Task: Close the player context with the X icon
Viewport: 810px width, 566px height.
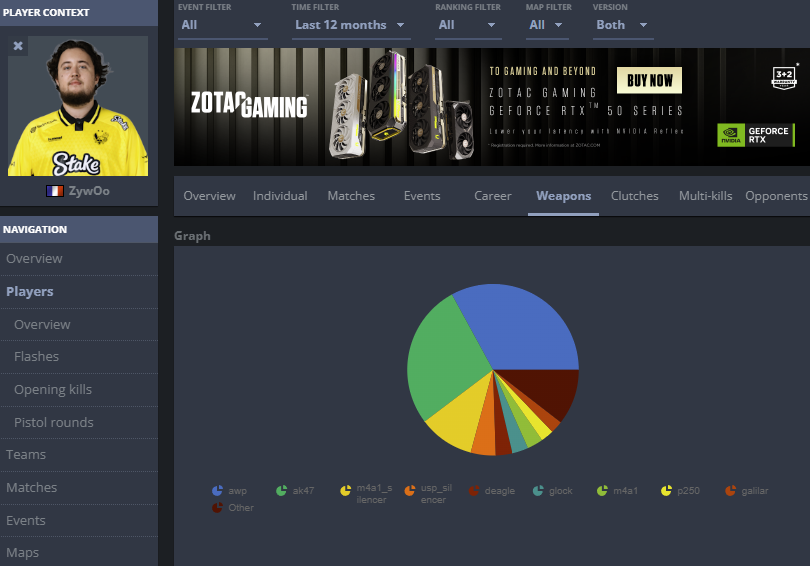Action: [18, 46]
